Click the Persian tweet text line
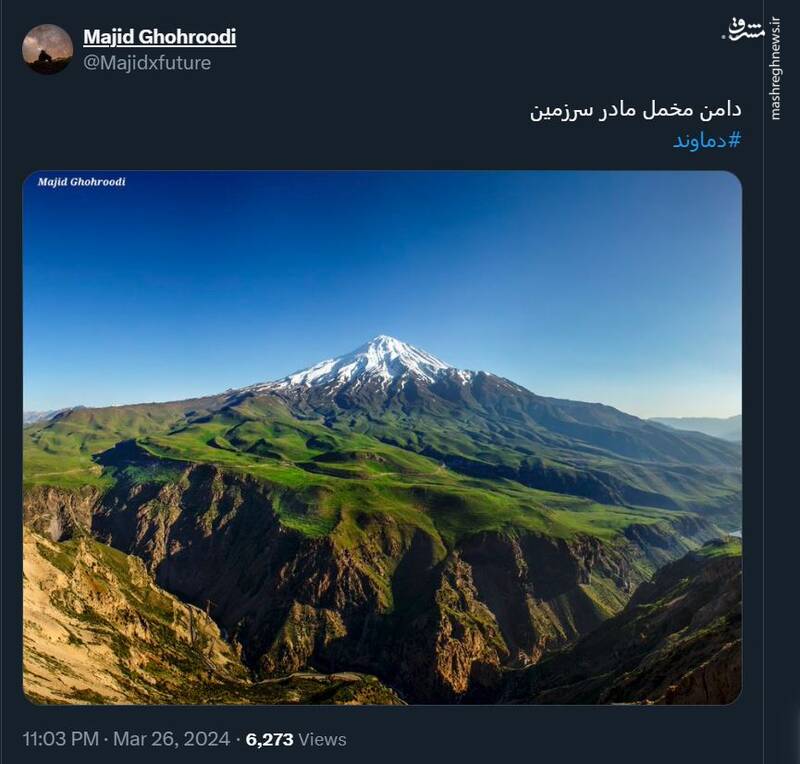 635,110
